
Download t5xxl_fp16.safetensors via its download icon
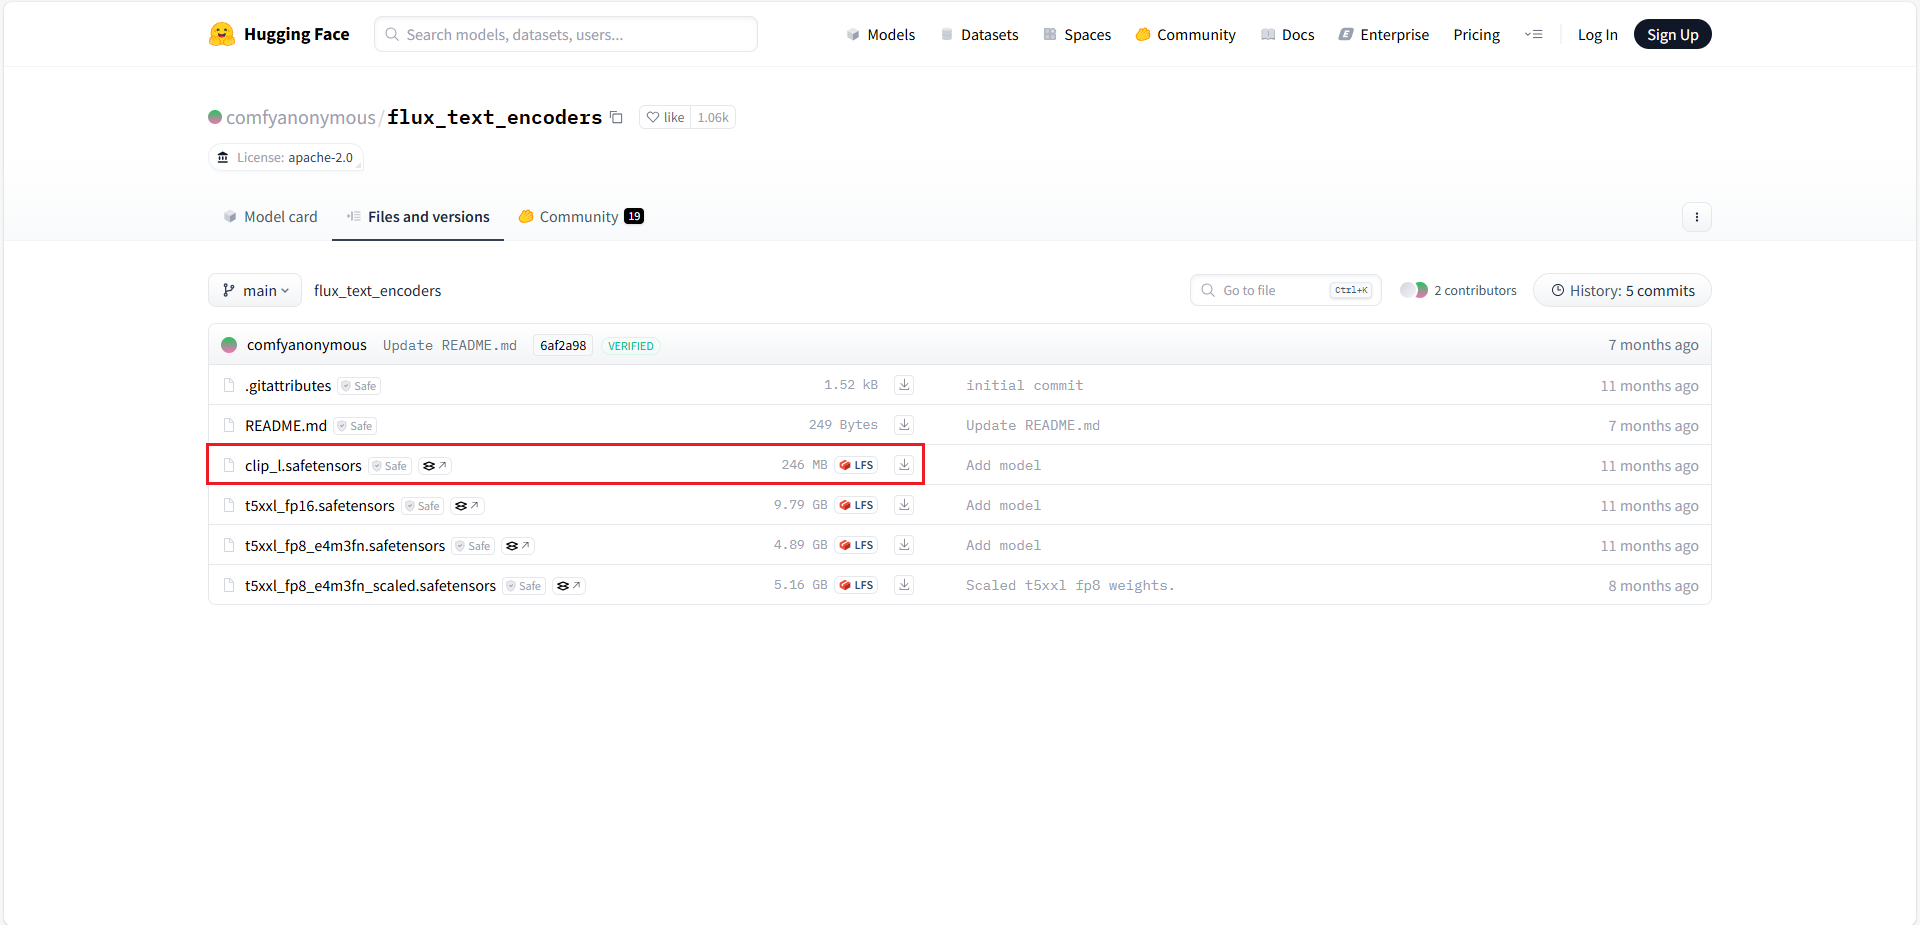click(x=904, y=505)
